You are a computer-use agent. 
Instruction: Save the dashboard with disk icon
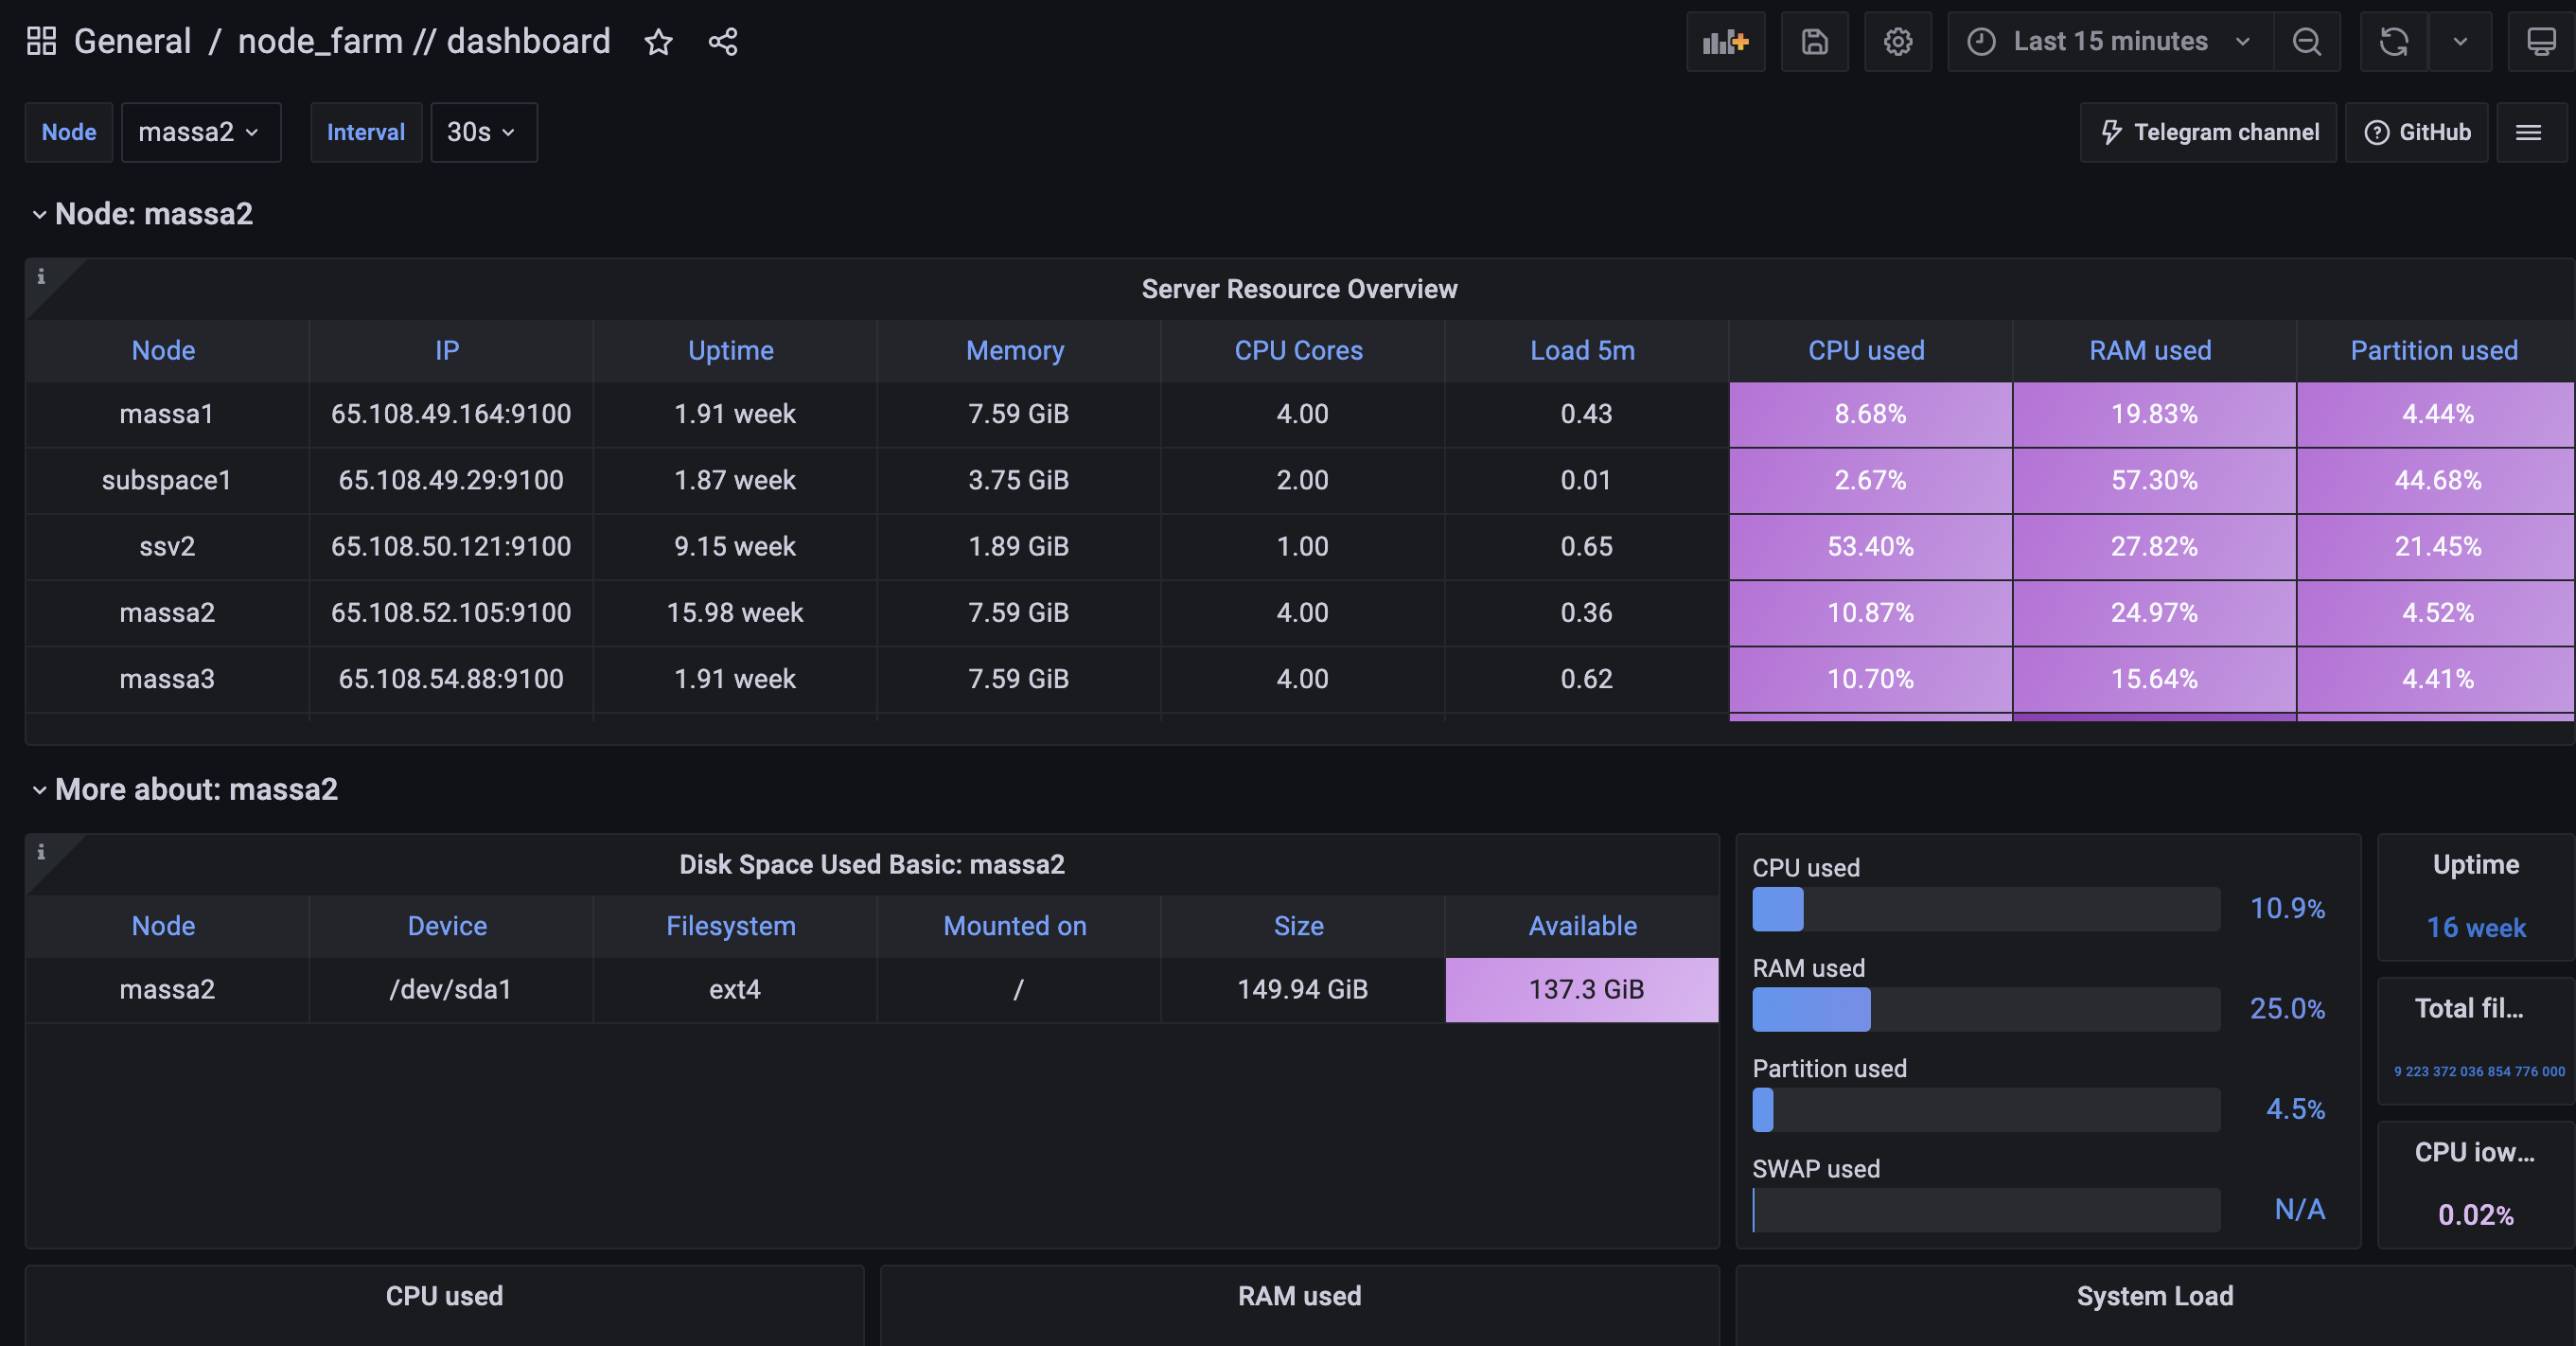(1814, 42)
